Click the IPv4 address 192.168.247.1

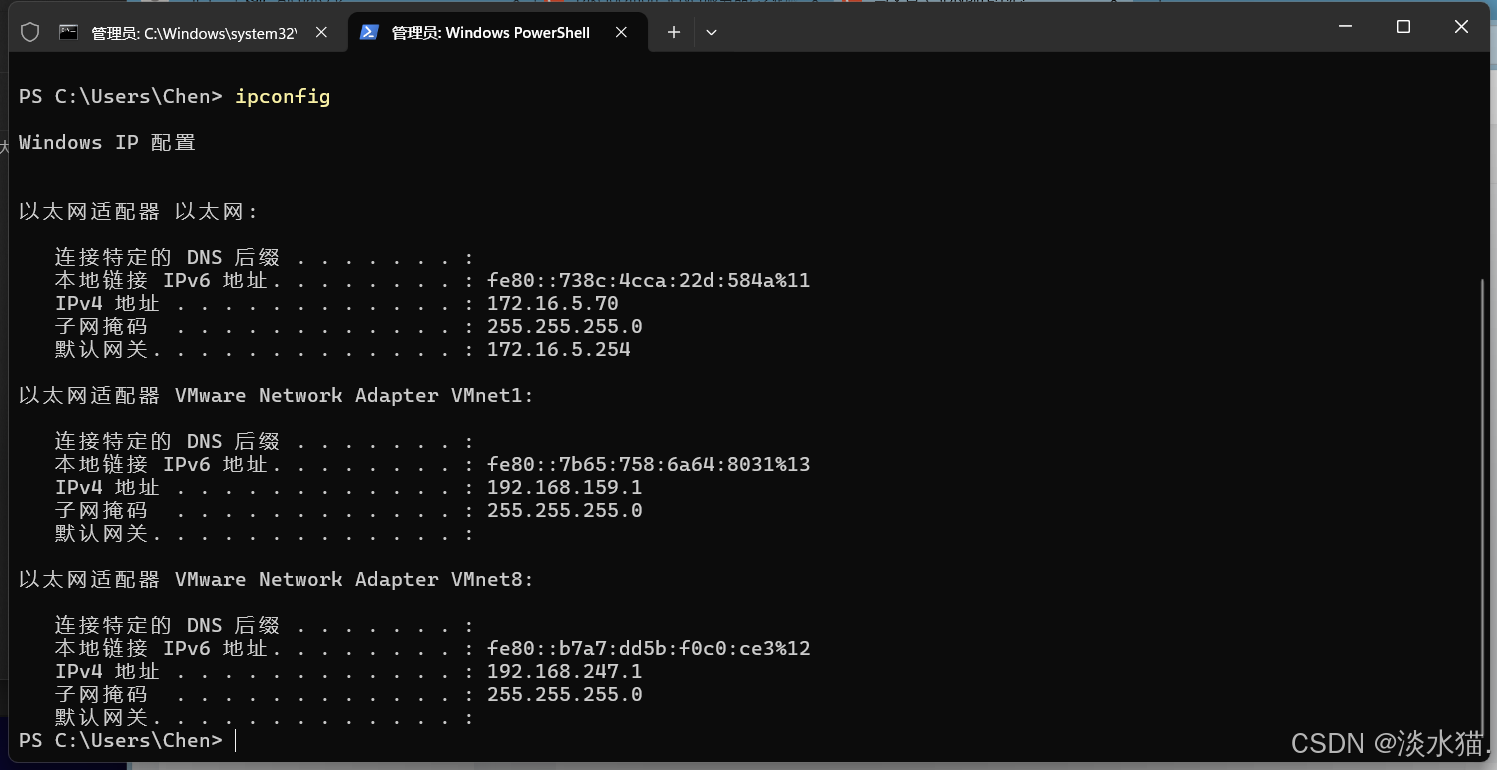(x=565, y=671)
